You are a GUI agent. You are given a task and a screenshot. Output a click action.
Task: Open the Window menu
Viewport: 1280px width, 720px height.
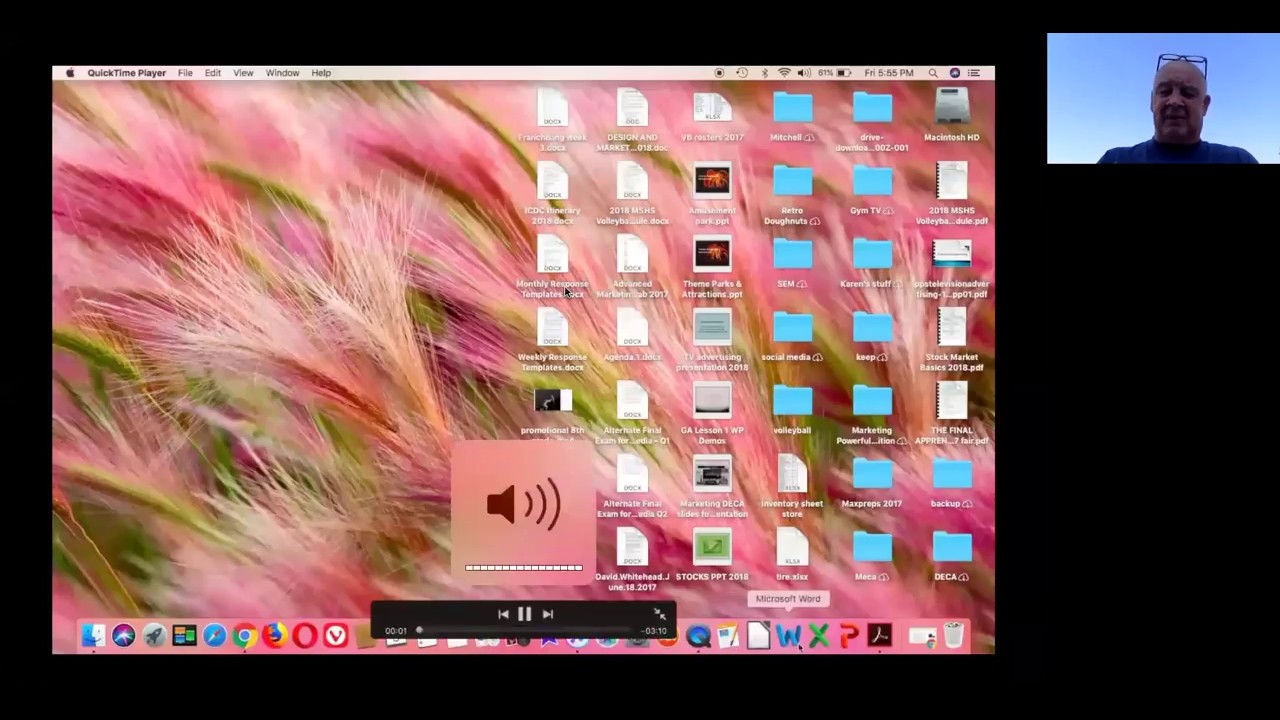click(283, 73)
